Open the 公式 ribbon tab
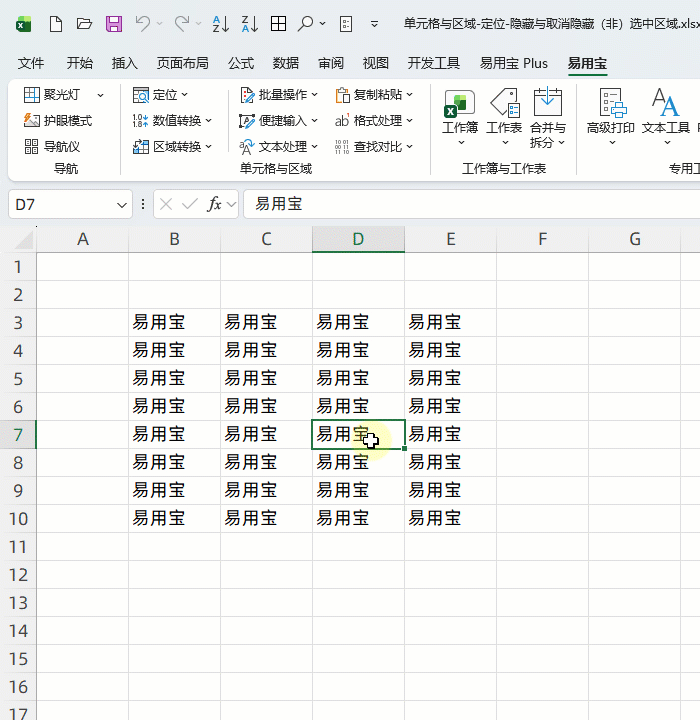700x720 pixels. pos(241,63)
